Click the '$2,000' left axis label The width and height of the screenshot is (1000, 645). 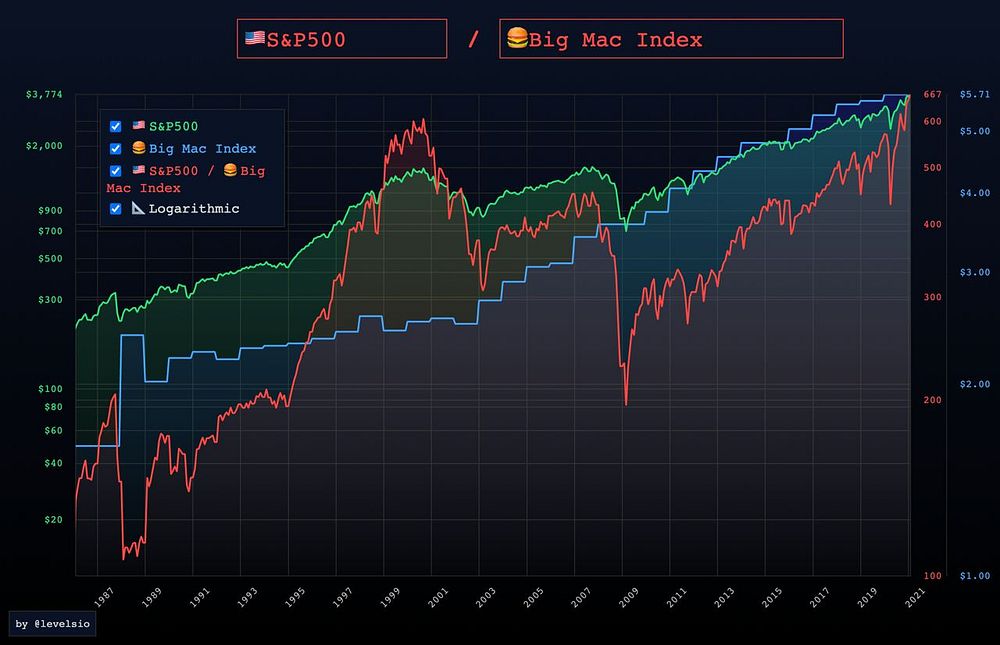44,146
